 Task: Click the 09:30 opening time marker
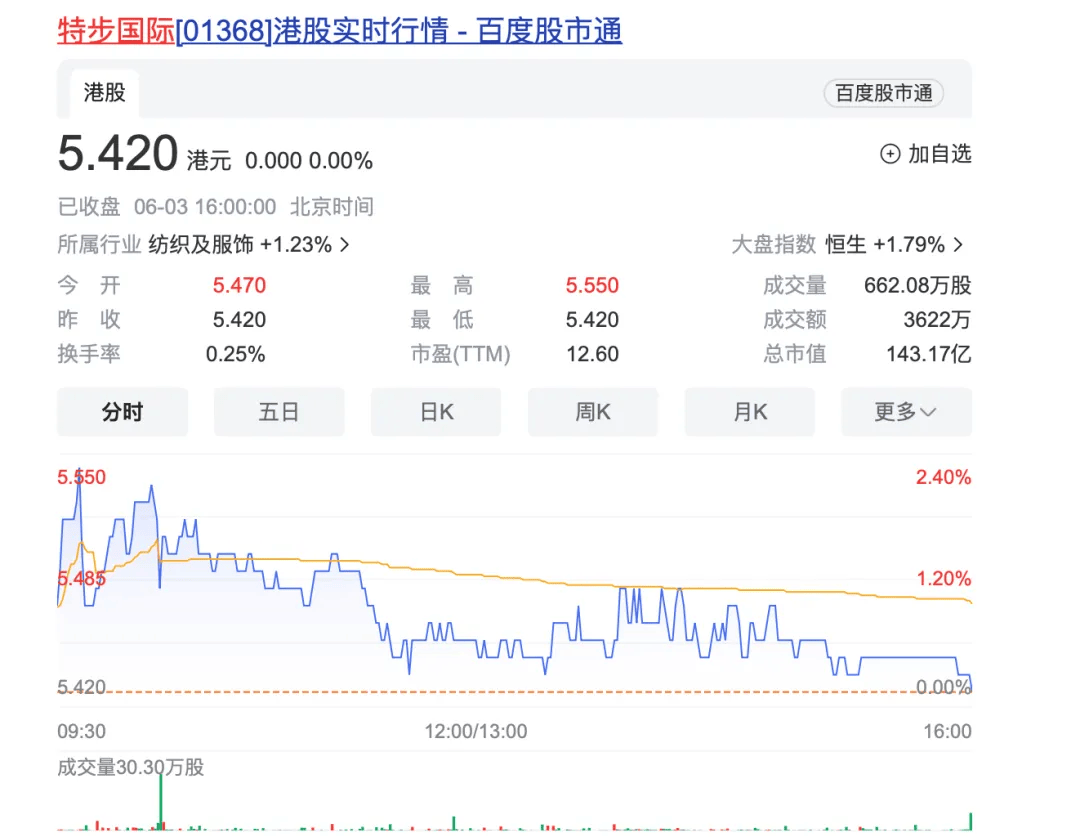click(81, 731)
